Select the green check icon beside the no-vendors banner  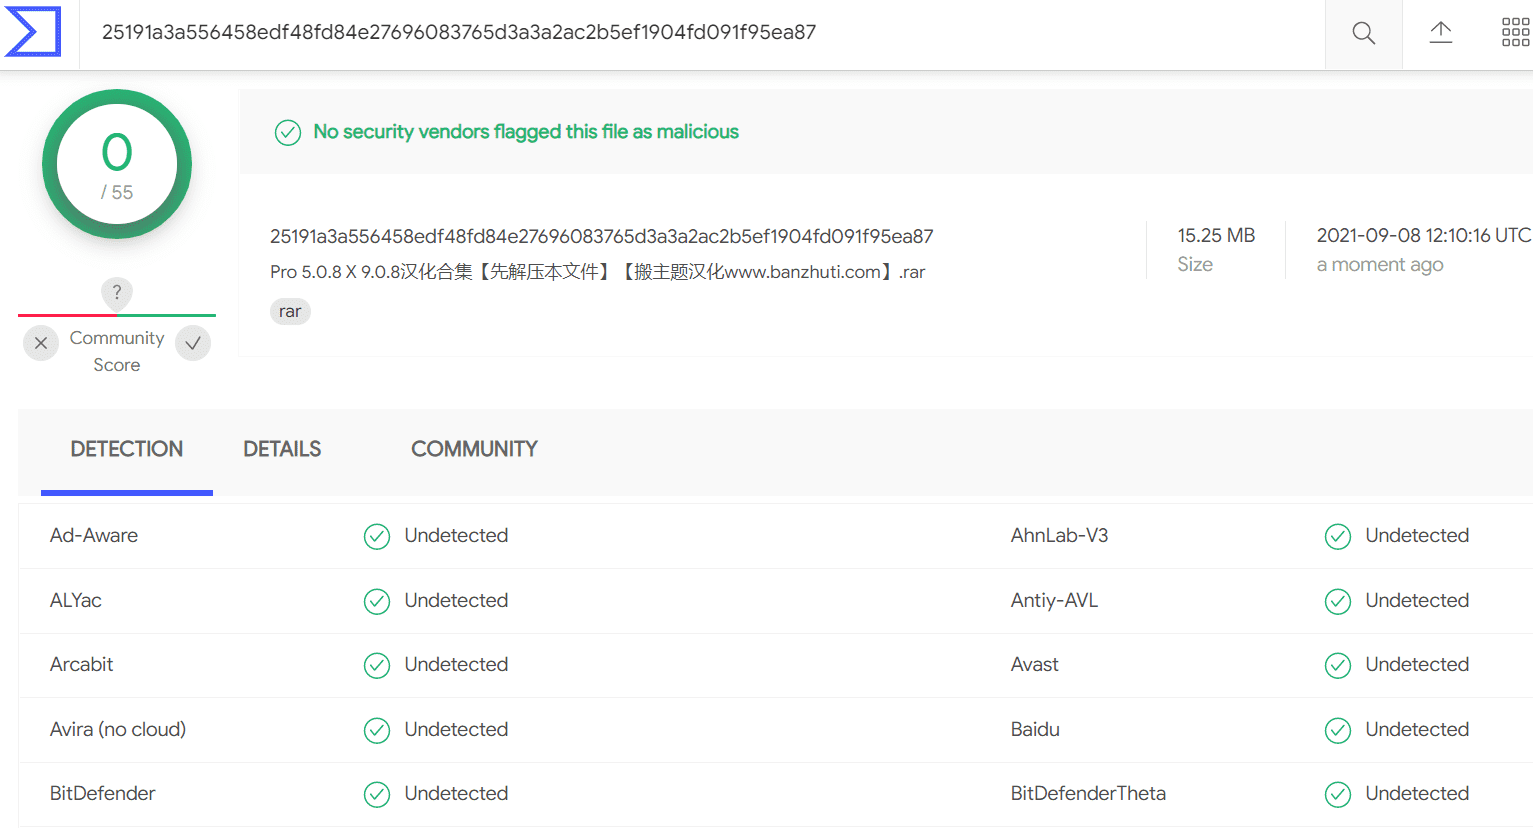[x=288, y=132]
